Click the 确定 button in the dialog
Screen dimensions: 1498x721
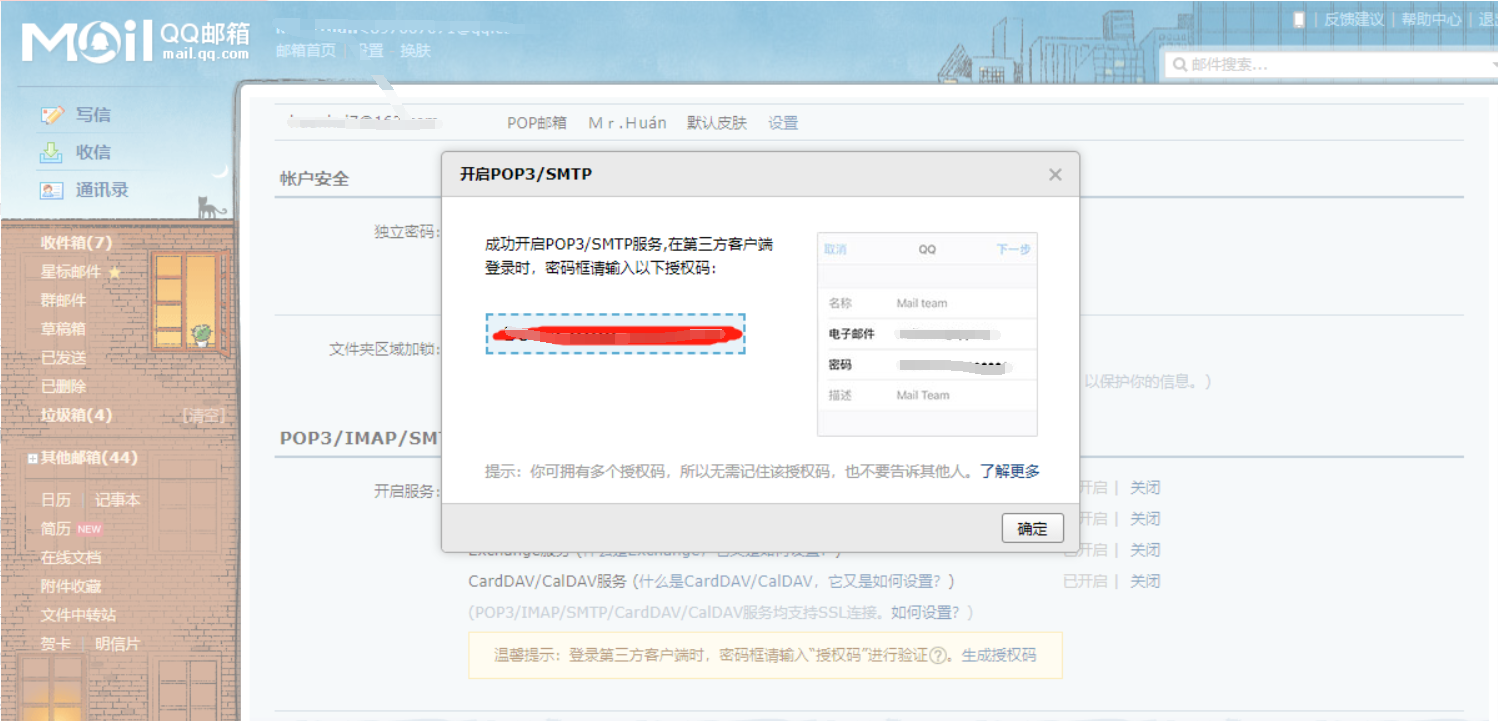click(1033, 529)
